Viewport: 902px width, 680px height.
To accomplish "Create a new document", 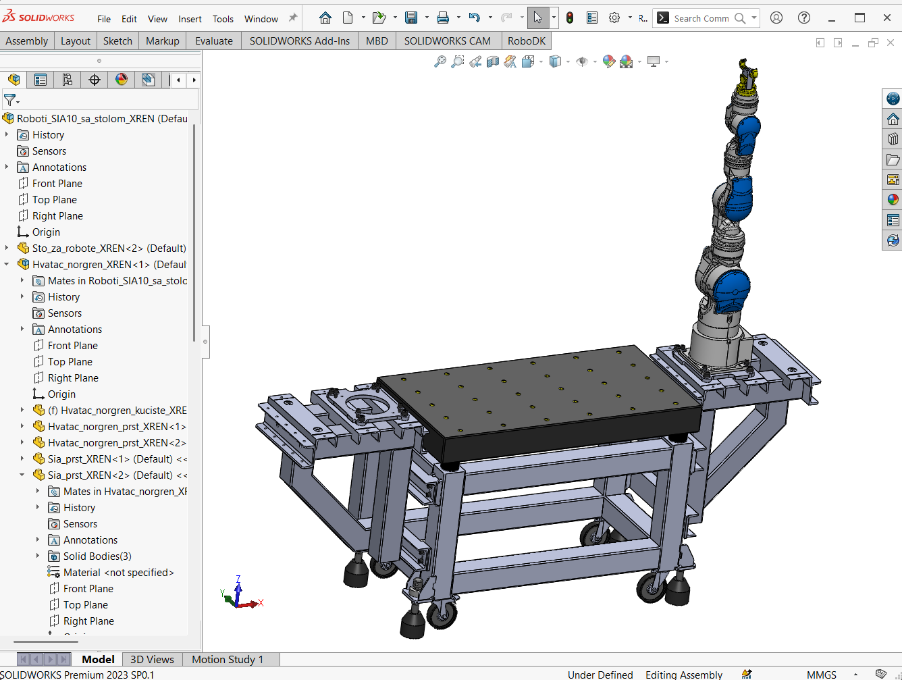I will point(348,18).
